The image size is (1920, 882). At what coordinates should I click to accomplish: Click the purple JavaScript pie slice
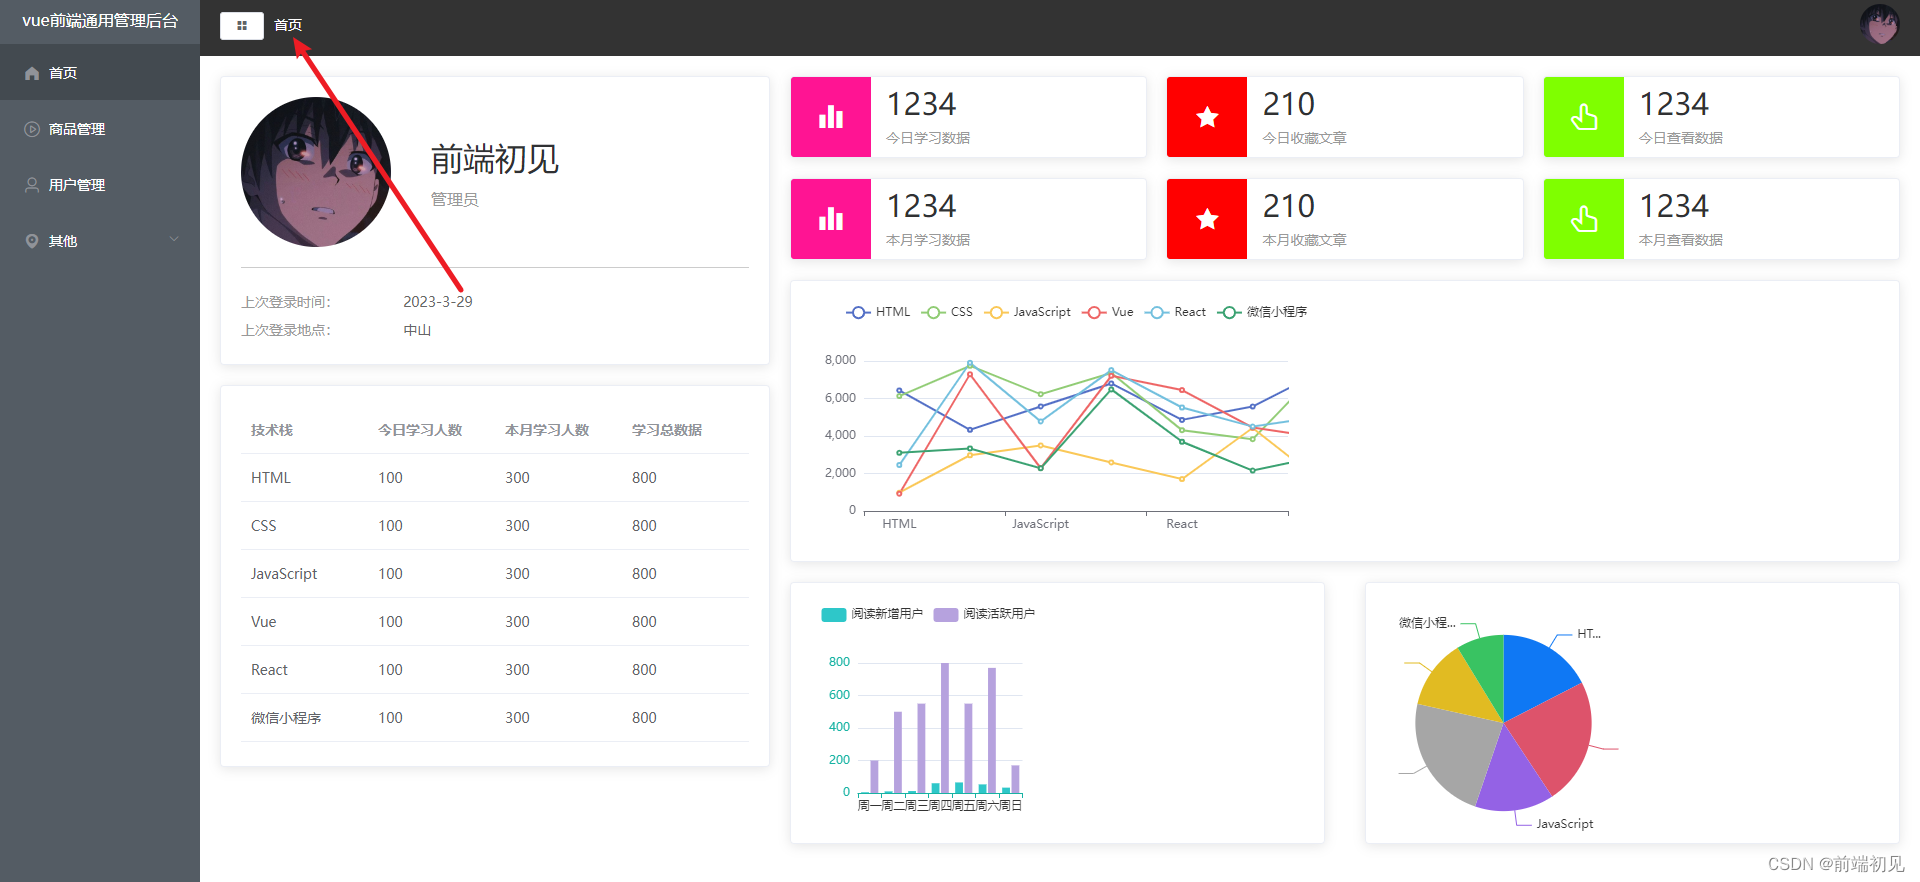coord(1512,775)
